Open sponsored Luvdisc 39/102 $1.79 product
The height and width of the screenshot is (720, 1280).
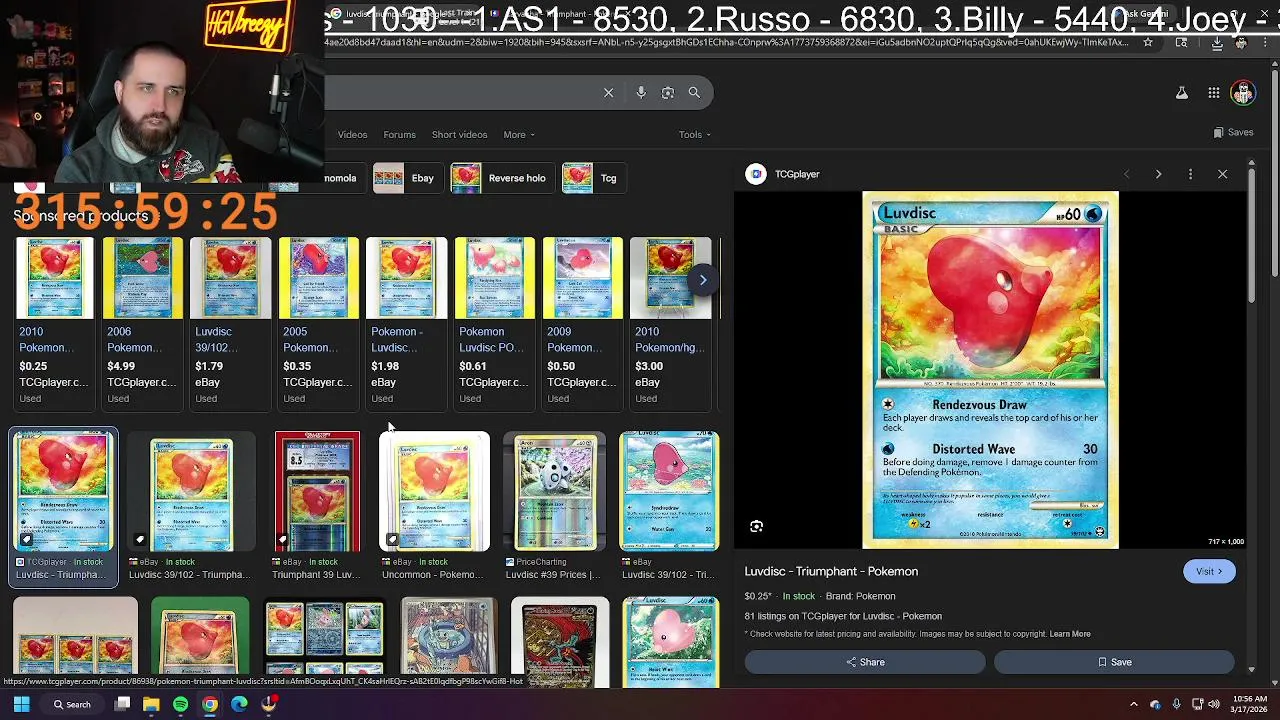(230, 322)
